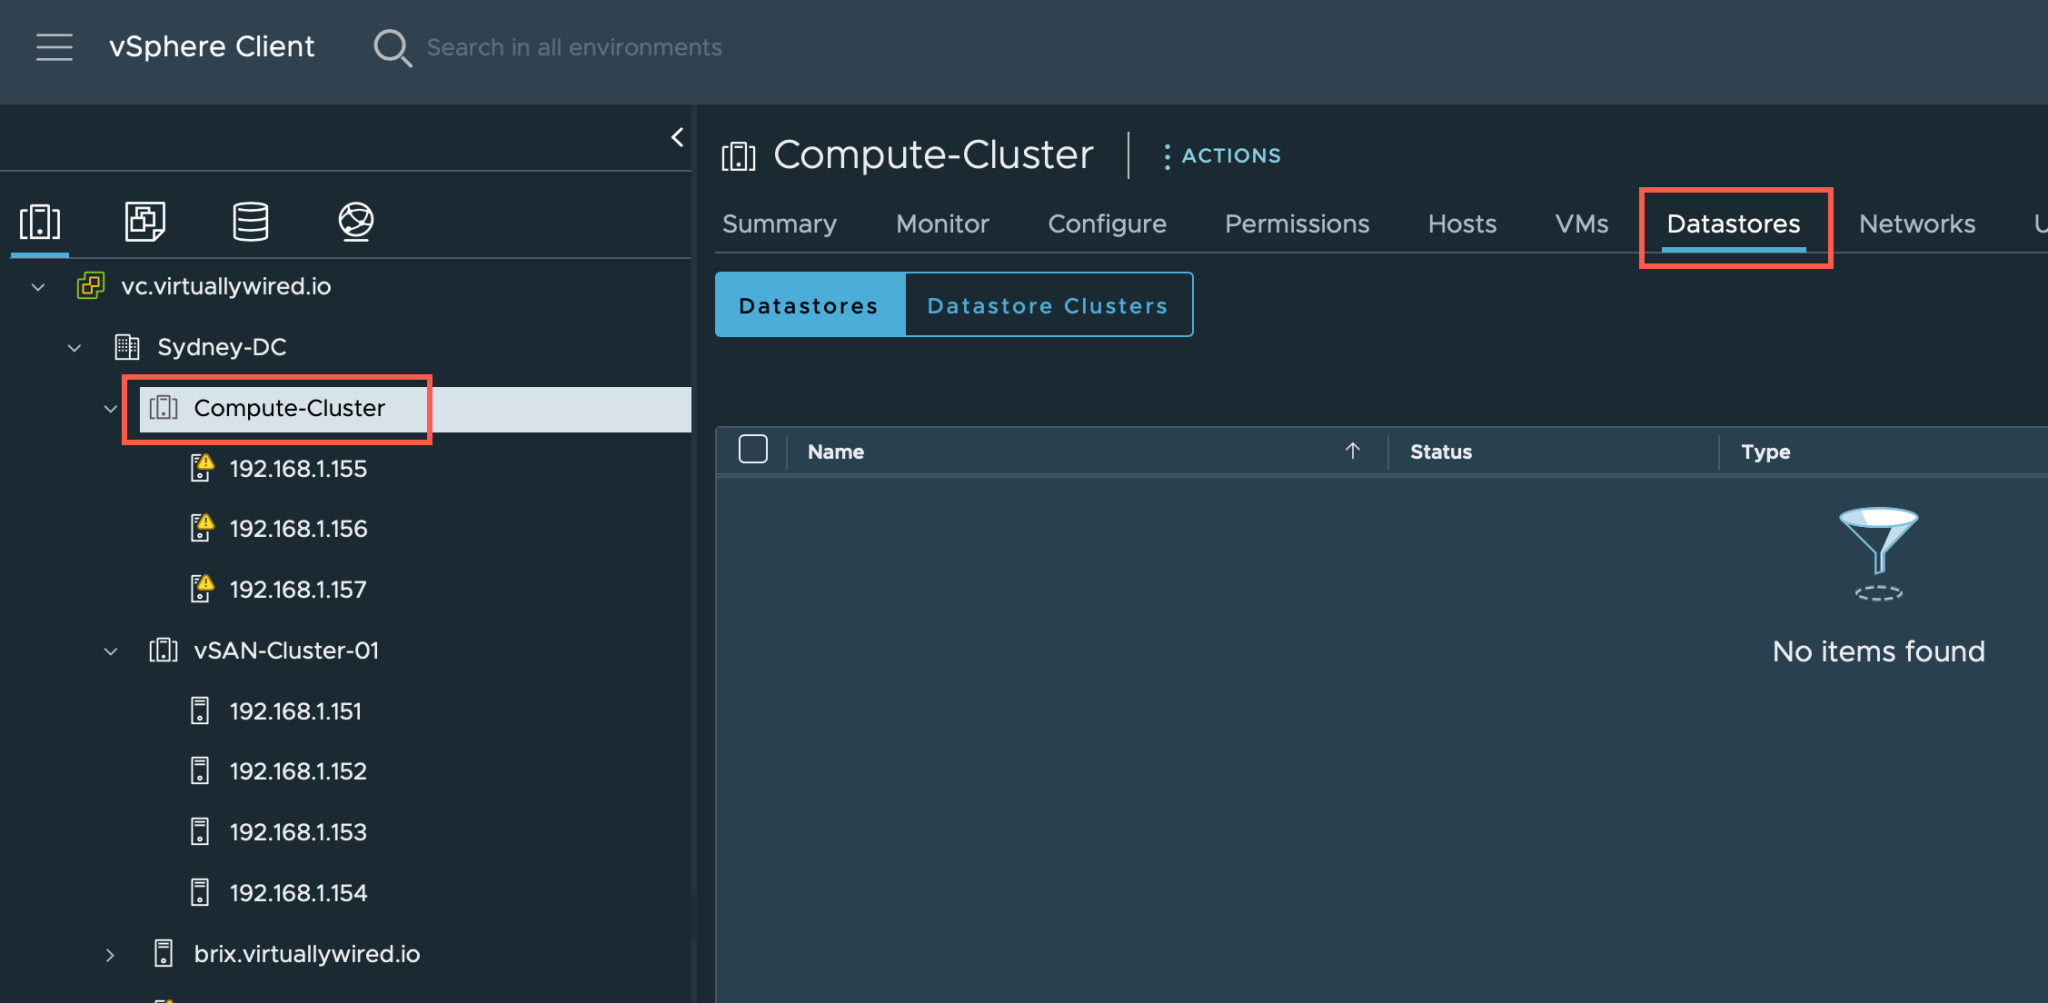
Task: Click host icon for 192.168.1.151
Action: (200, 711)
